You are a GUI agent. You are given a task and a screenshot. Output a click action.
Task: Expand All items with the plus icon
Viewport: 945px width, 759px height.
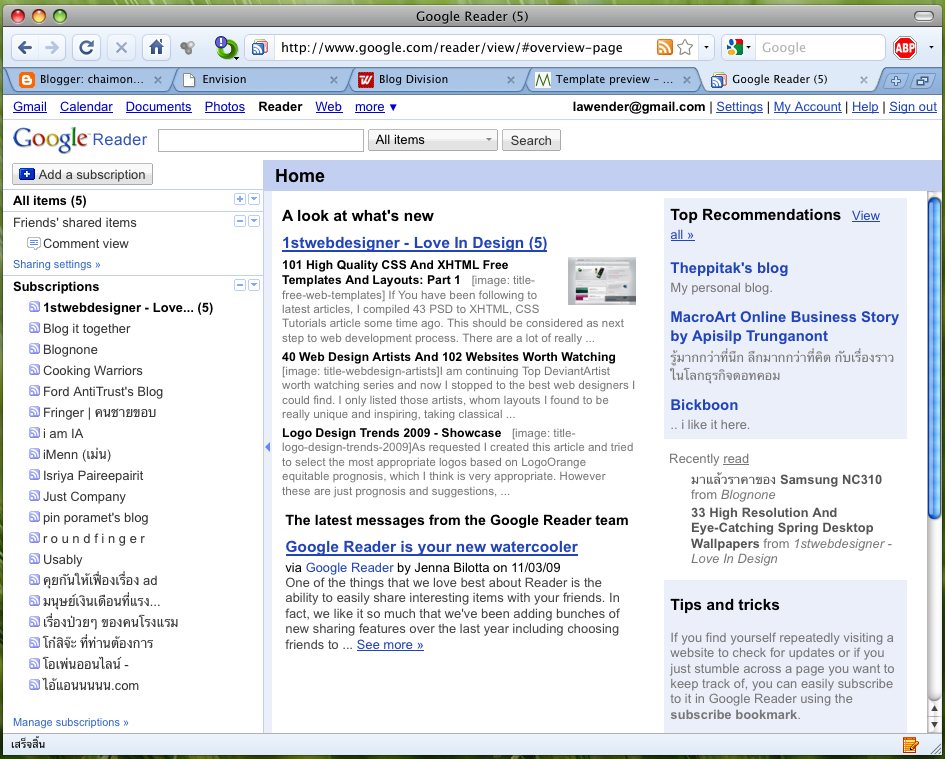pos(240,199)
